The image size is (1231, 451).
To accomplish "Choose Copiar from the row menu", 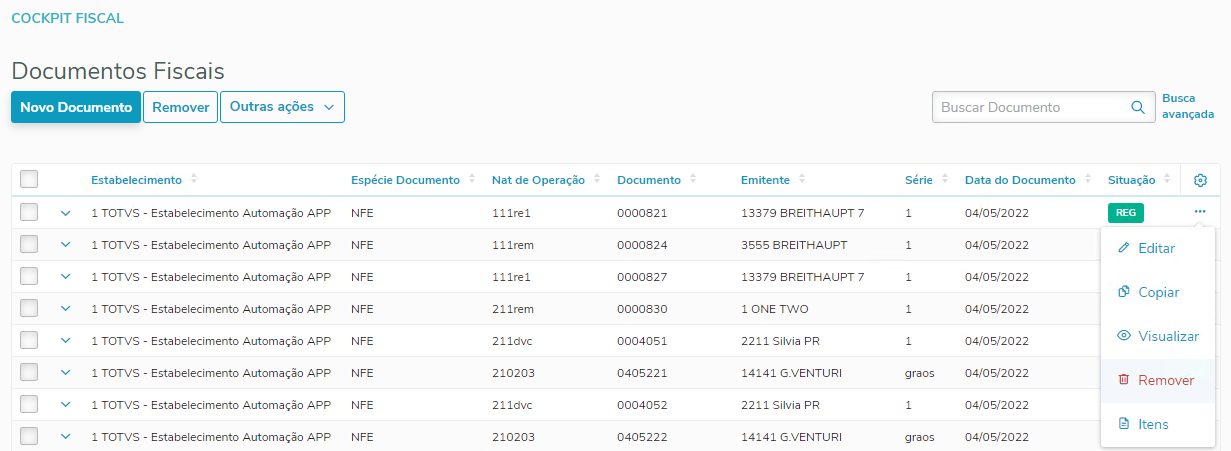I will pyautogui.click(x=1158, y=292).
